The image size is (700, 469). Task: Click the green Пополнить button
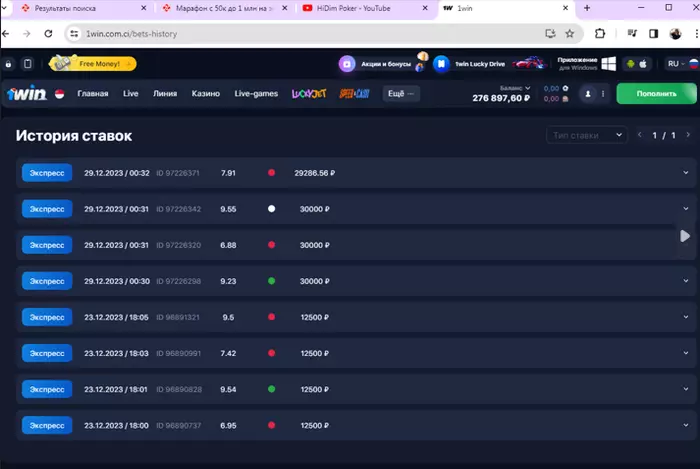pyautogui.click(x=656, y=94)
